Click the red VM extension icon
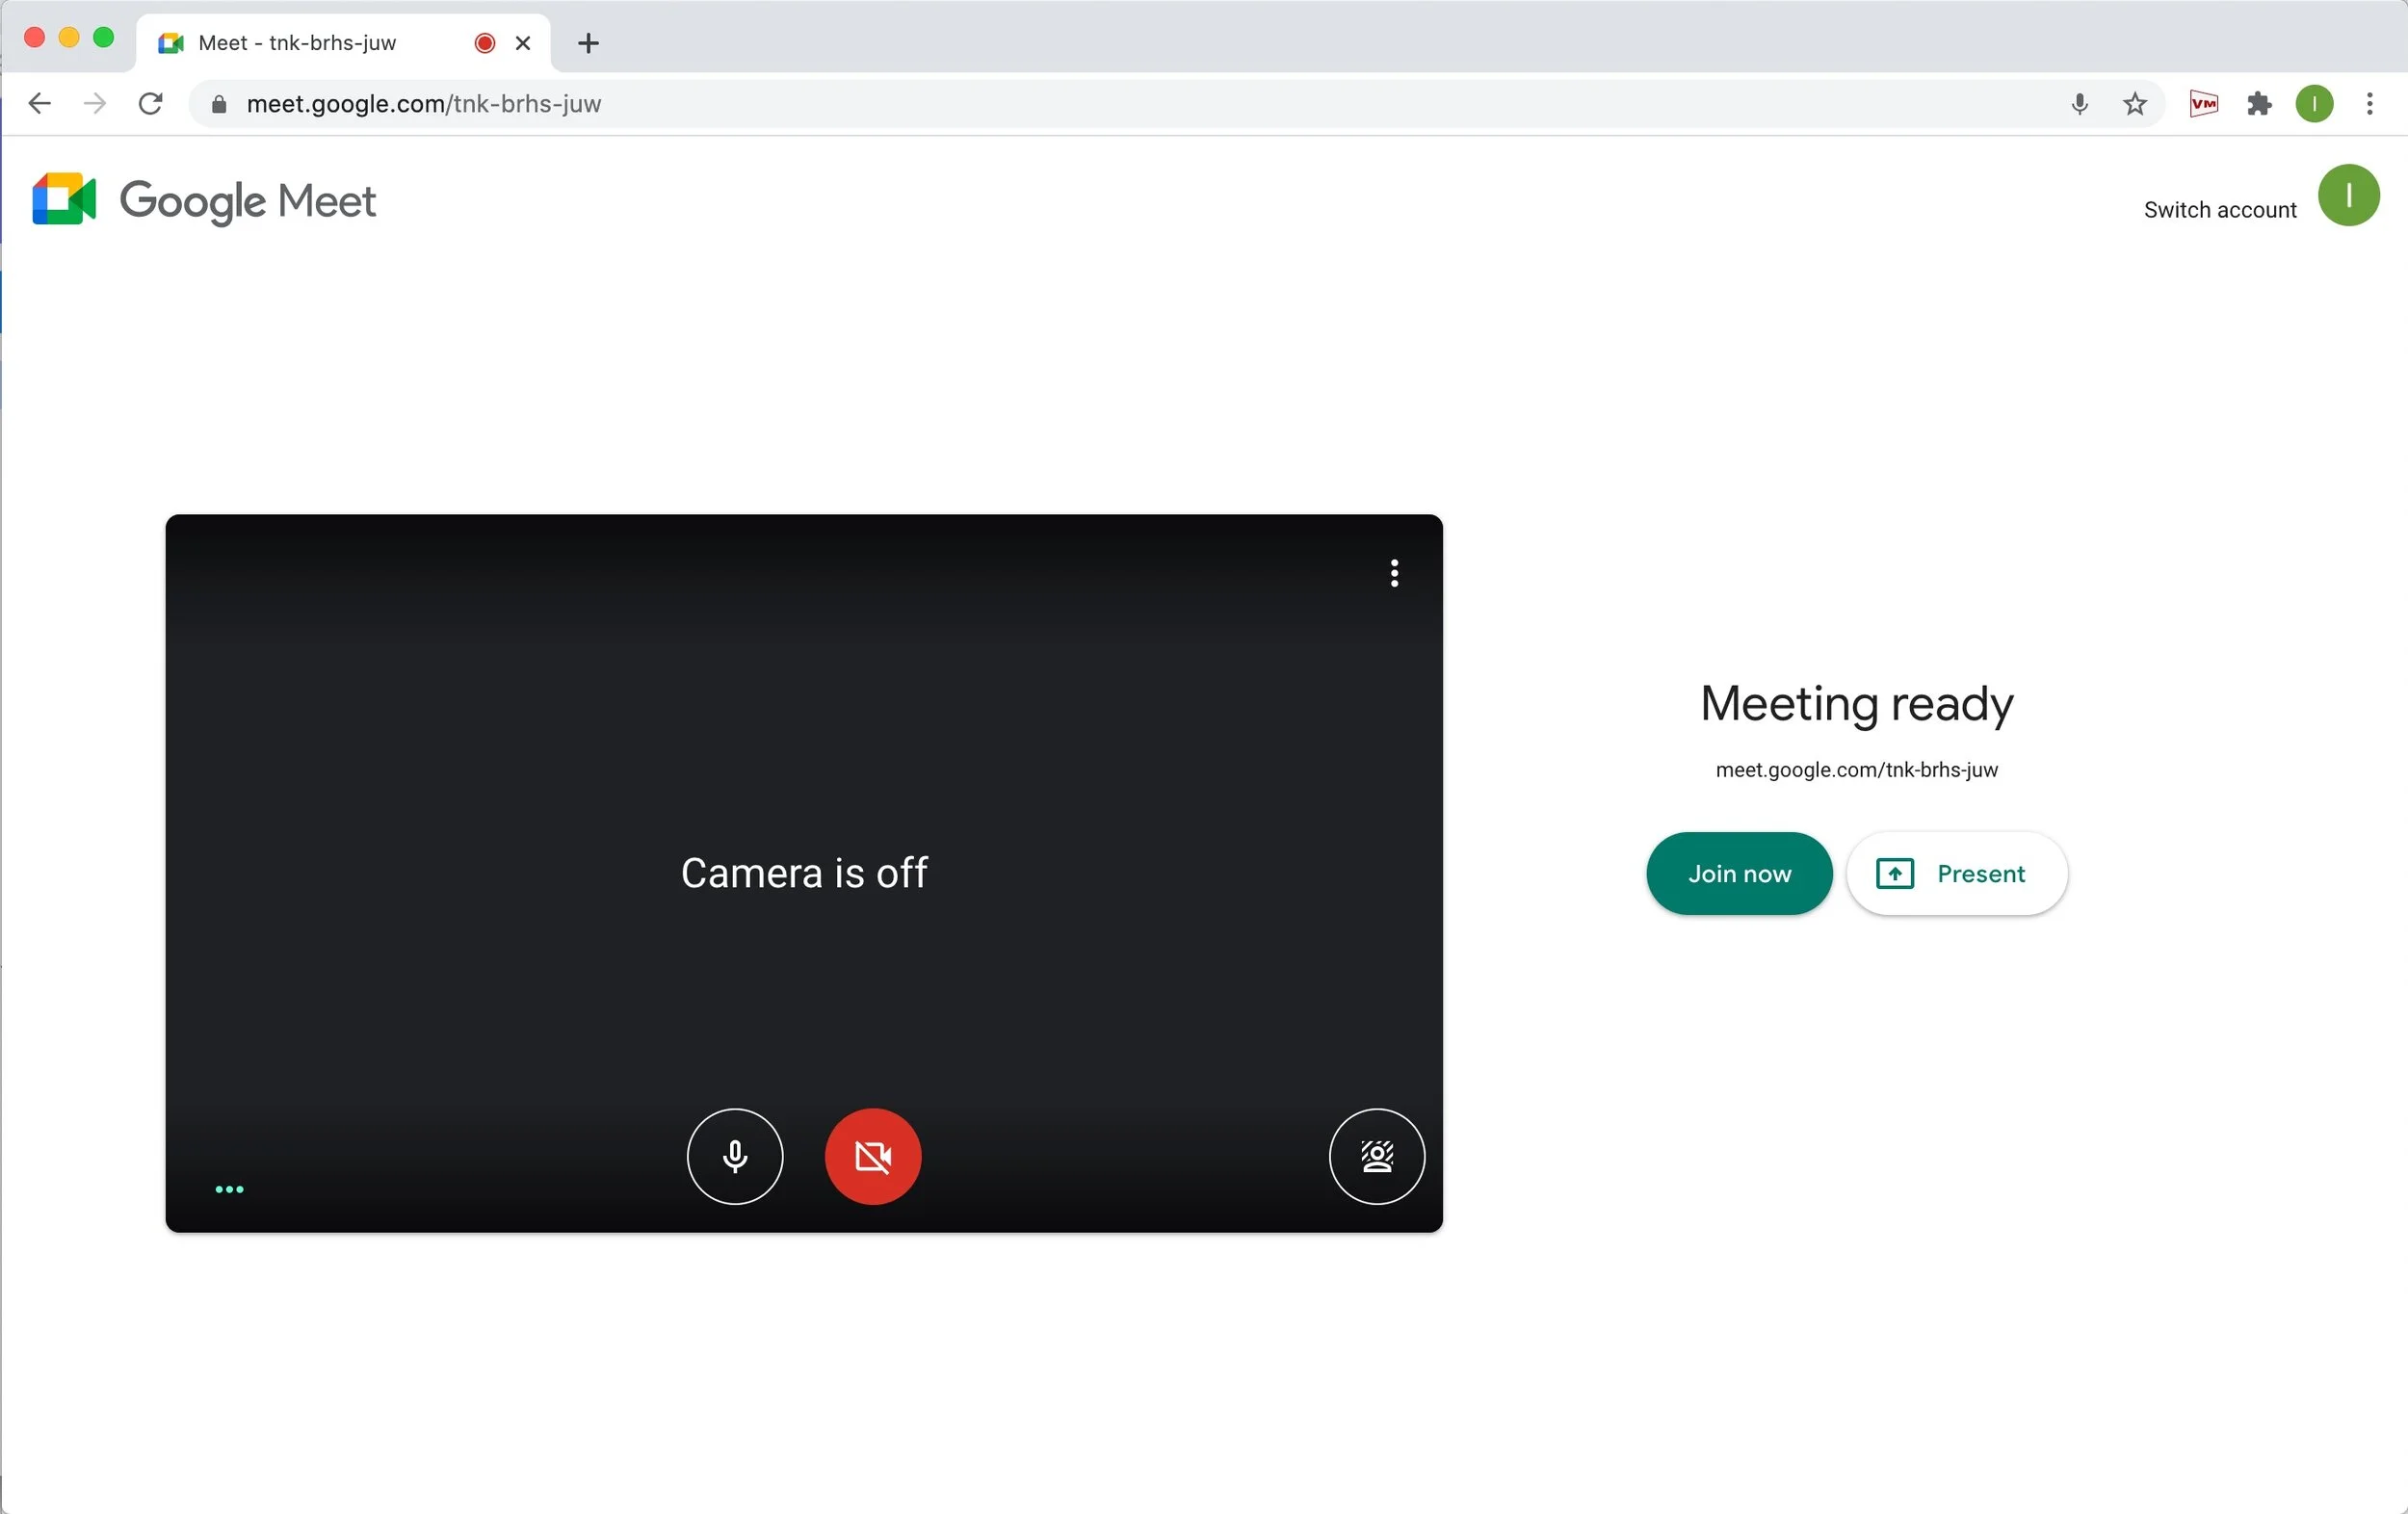The height and width of the screenshot is (1514, 2408). 2204,104
